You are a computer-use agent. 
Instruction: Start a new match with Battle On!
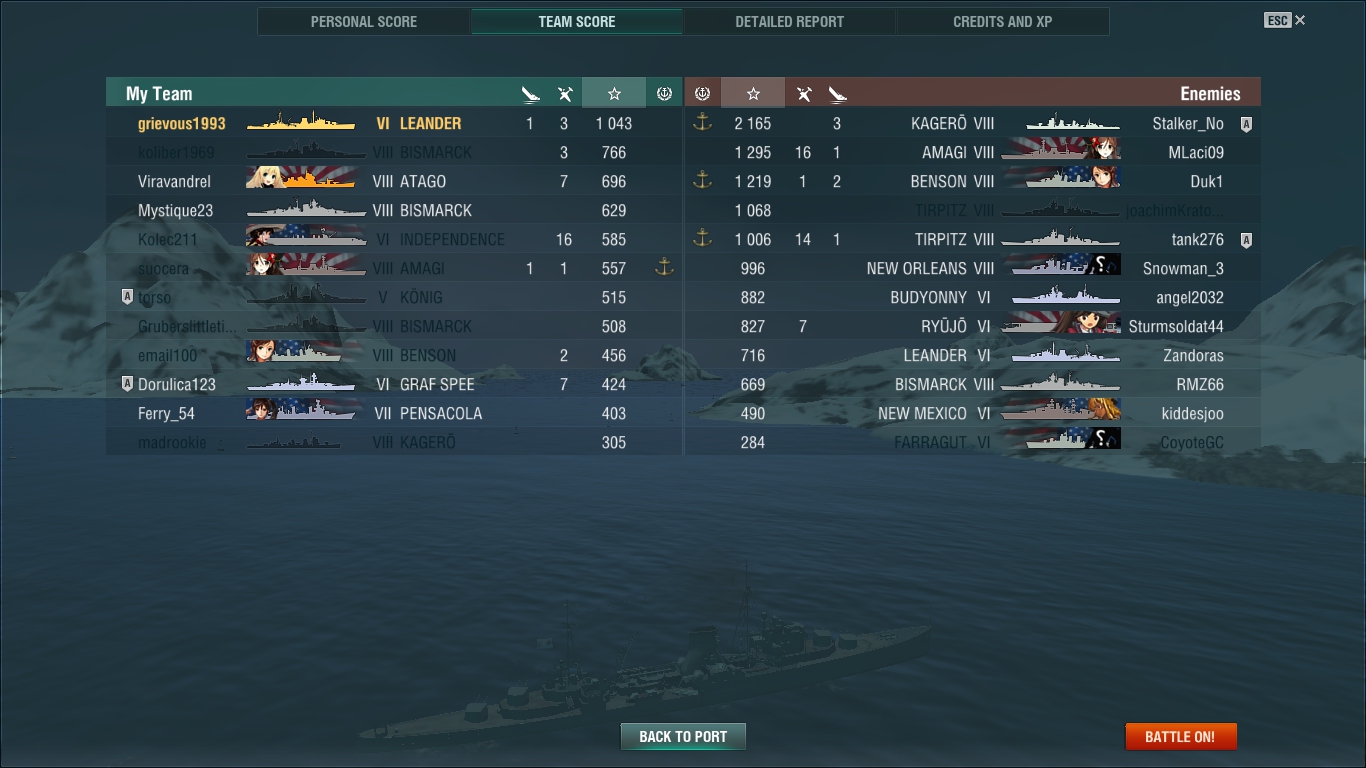pyautogui.click(x=1180, y=737)
